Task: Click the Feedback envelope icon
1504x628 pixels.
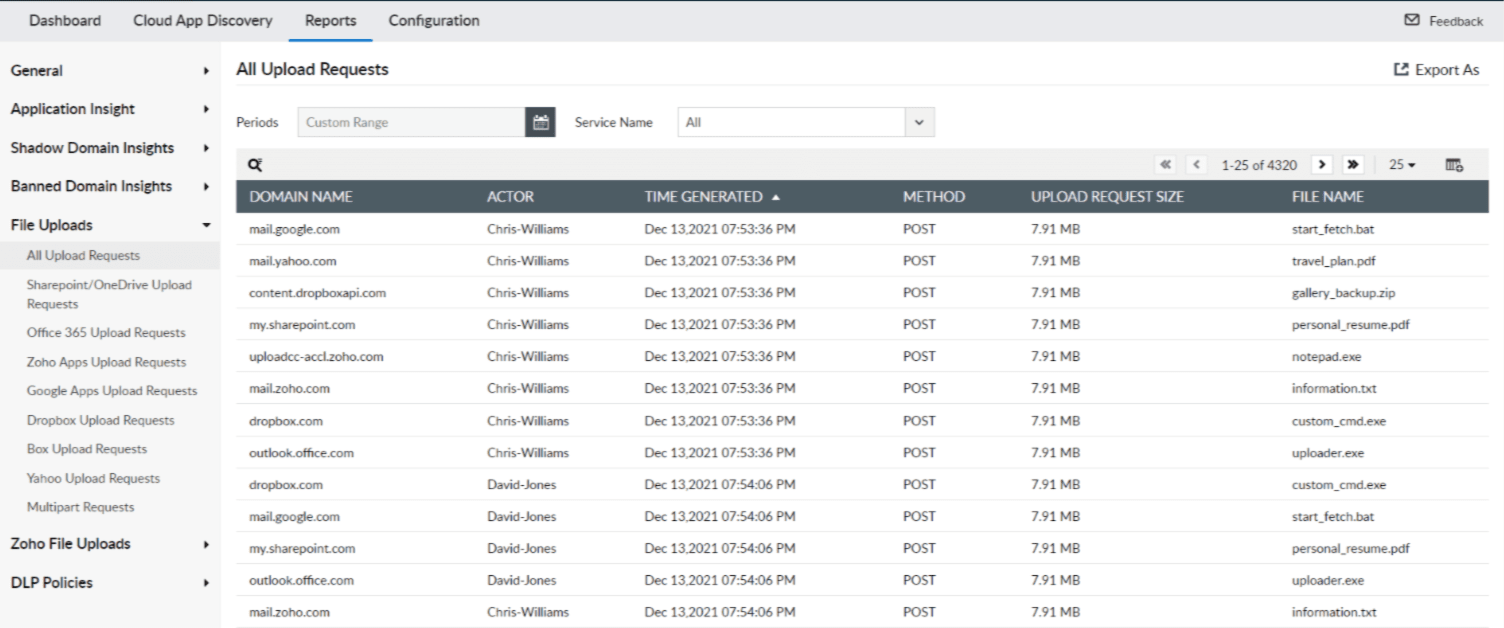Action: pyautogui.click(x=1412, y=19)
